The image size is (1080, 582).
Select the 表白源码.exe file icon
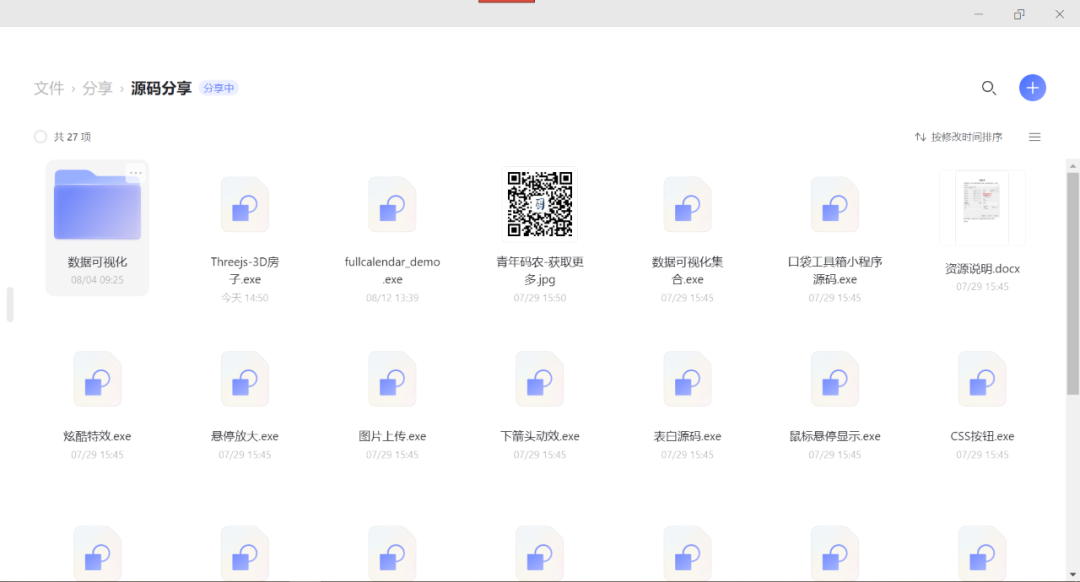pos(687,380)
